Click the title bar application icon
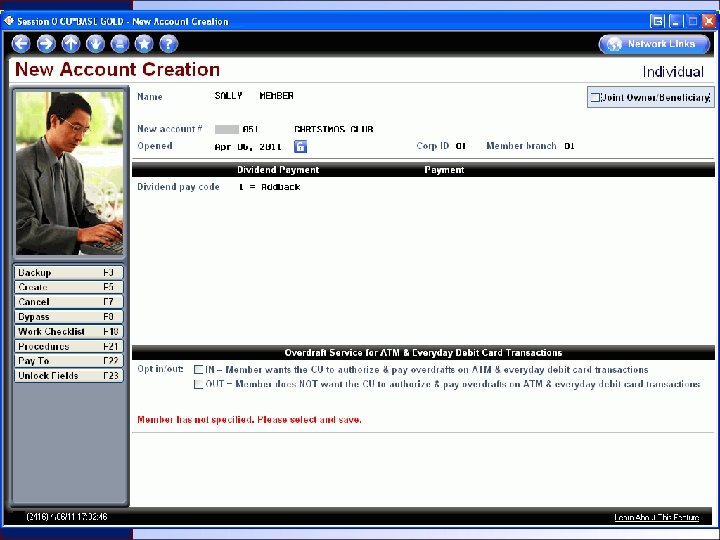The image size is (720, 540). click(9, 21)
